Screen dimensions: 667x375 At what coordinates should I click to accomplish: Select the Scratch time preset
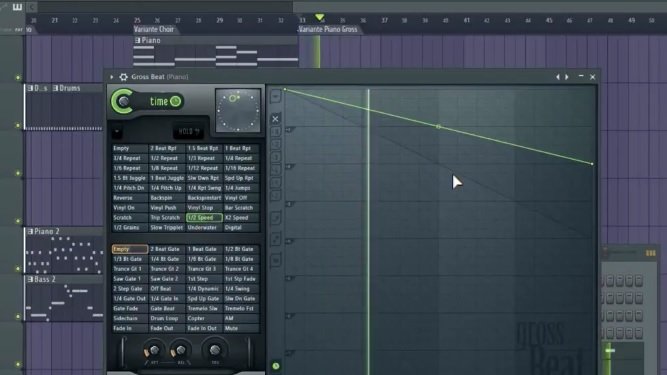(x=130, y=218)
